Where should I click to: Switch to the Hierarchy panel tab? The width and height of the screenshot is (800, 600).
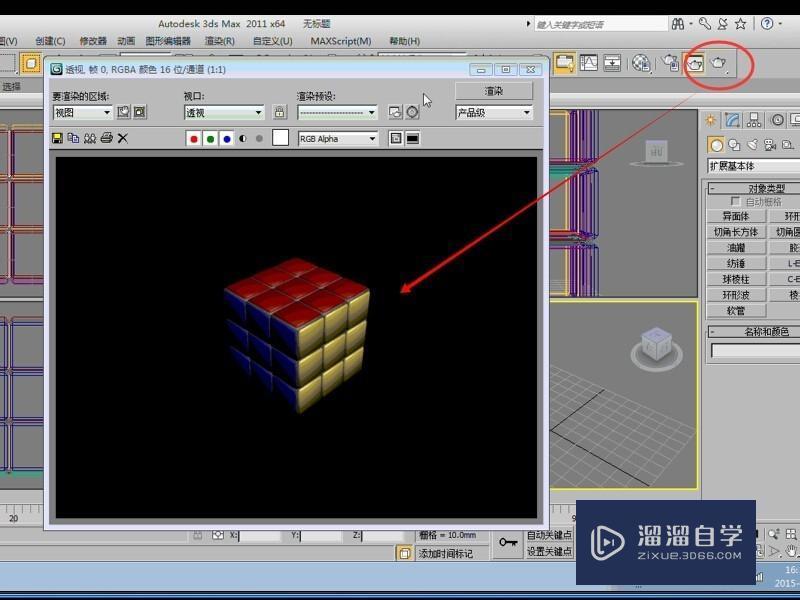pos(754,120)
